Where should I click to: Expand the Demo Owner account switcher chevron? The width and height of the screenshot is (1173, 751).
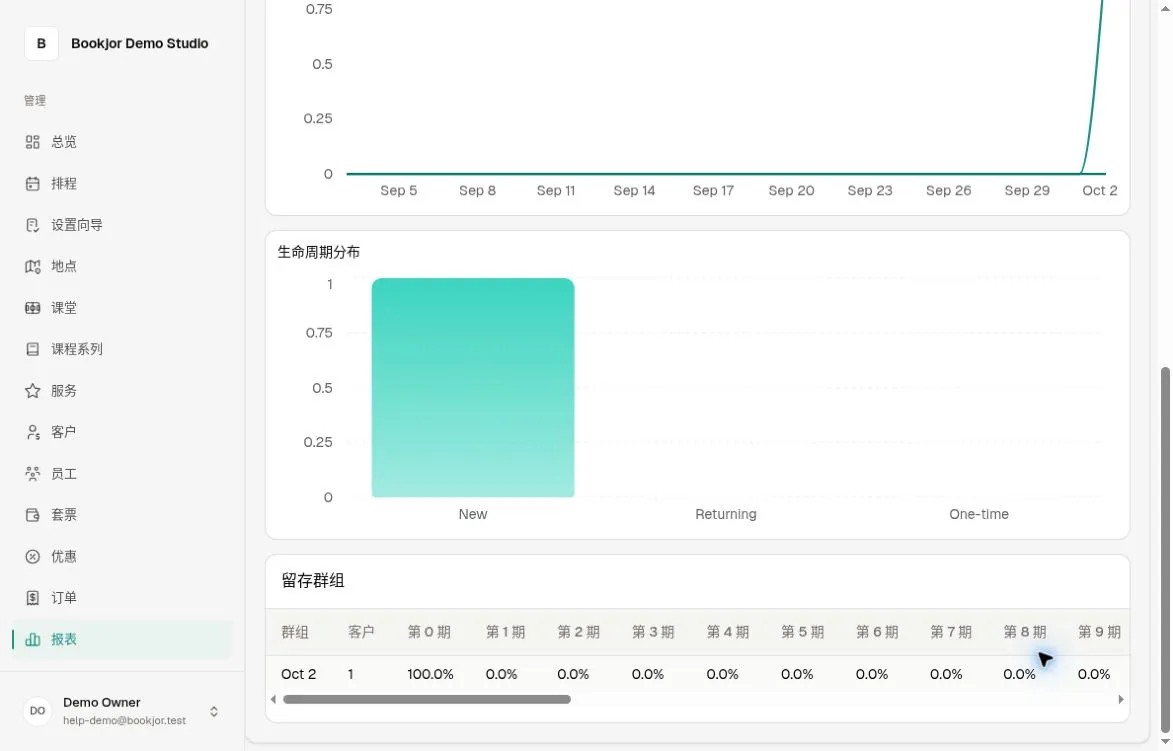coord(214,711)
